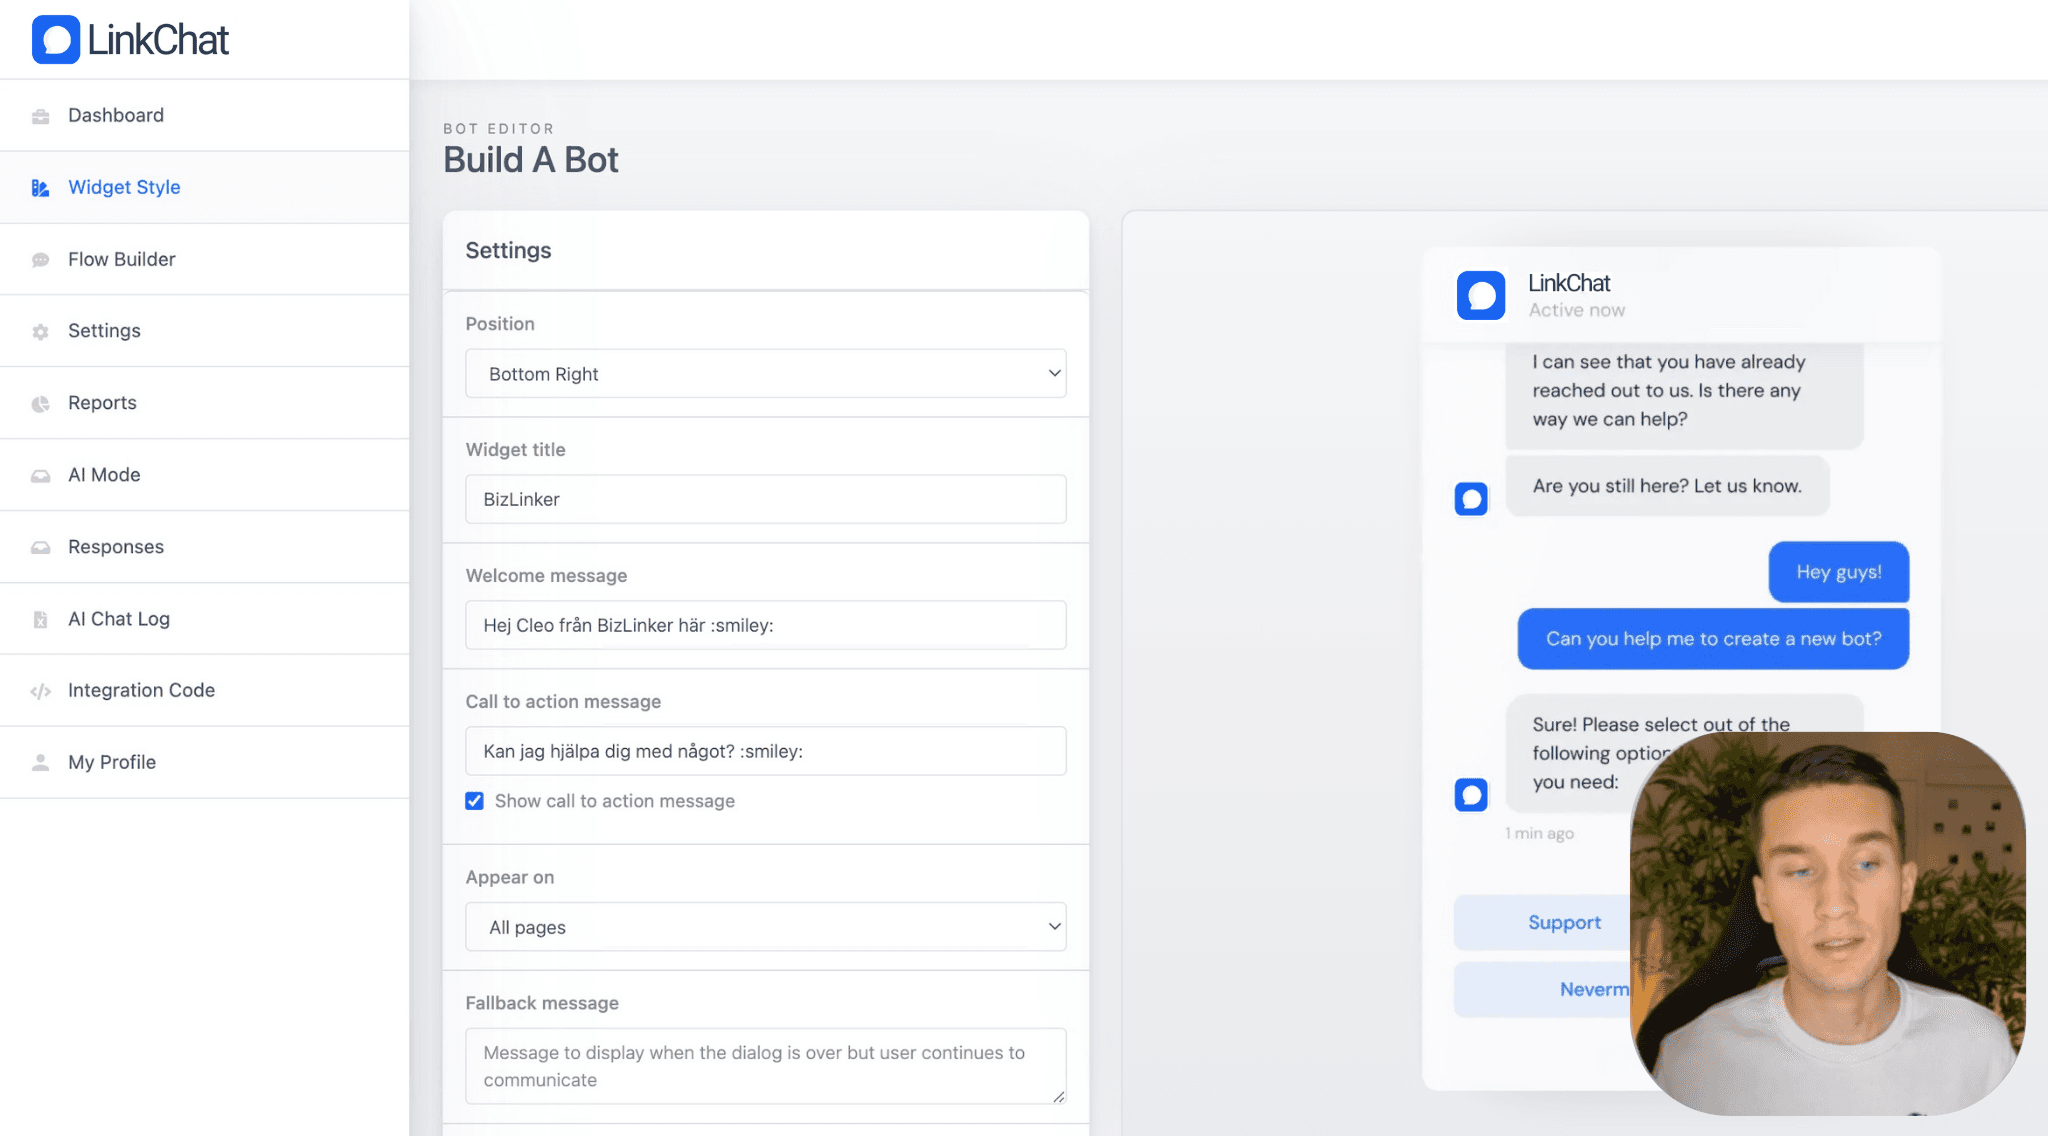The height and width of the screenshot is (1136, 2048).
Task: Click the Flow Builder chat bubble icon
Action: point(40,260)
